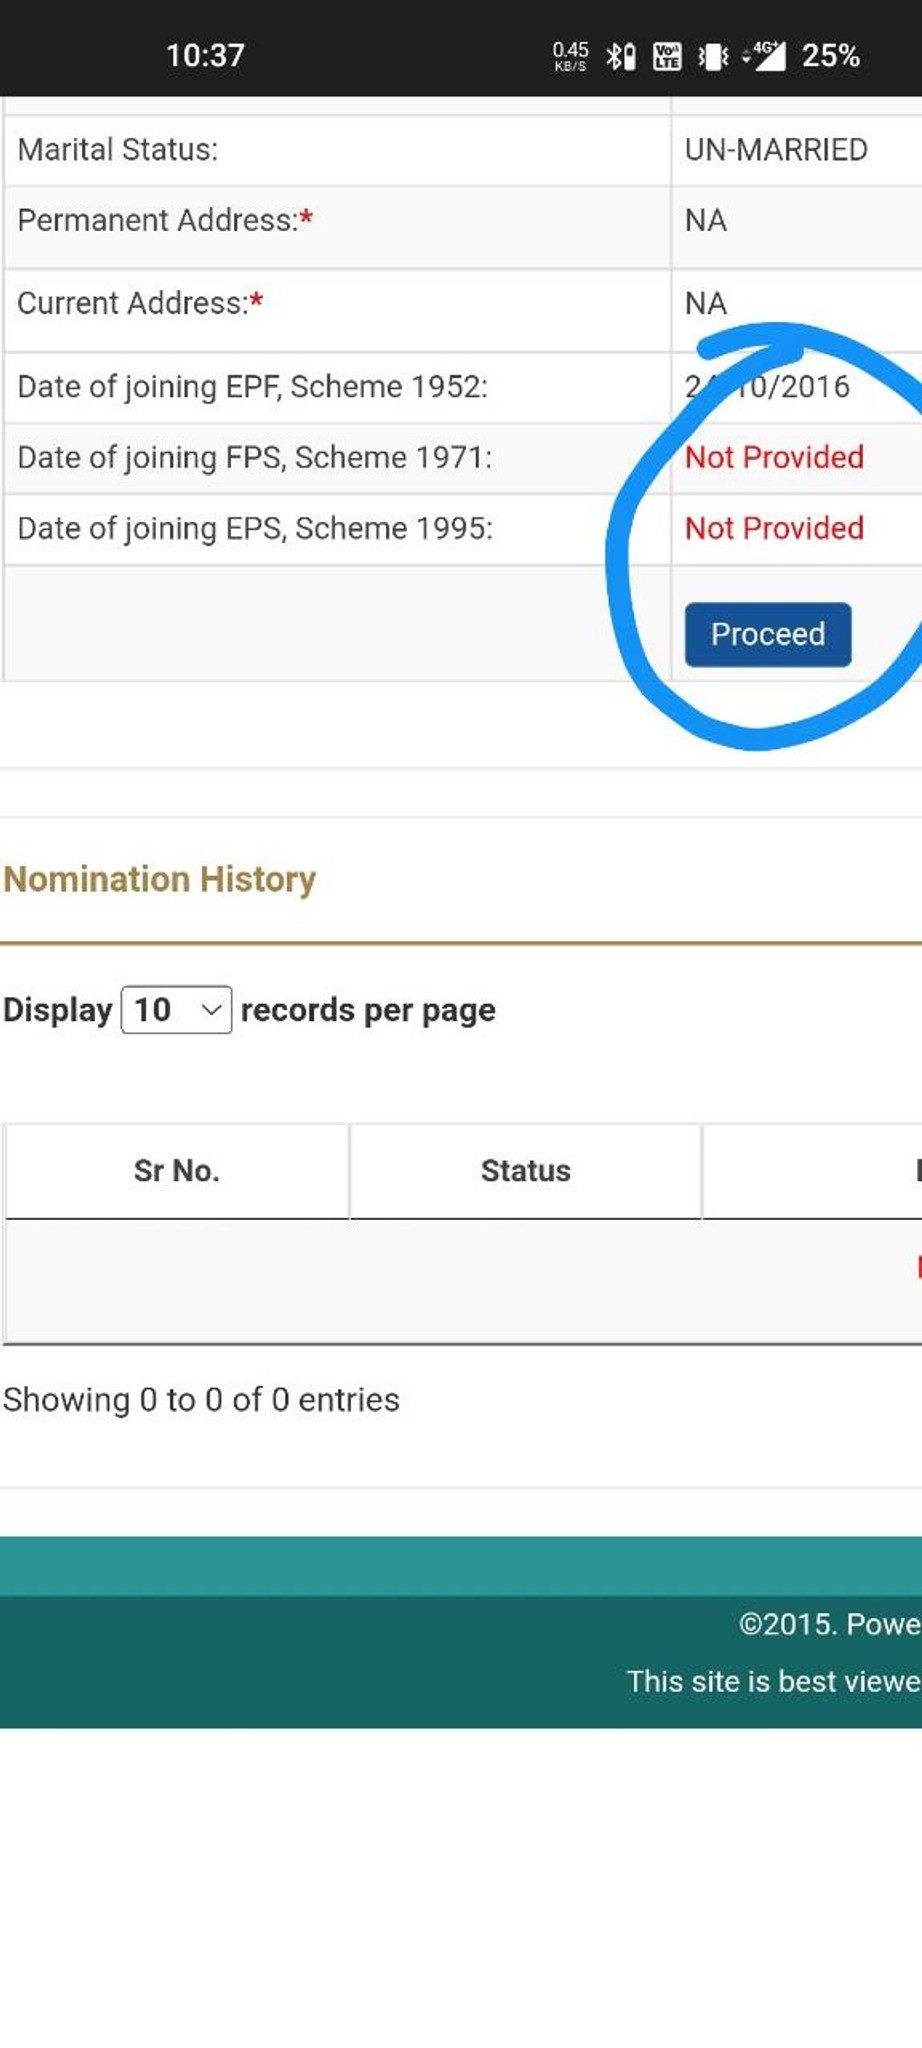Screen dimensions: 922x2048
Task: Click the Marital Status UN-MARRIED value
Action: point(776,150)
